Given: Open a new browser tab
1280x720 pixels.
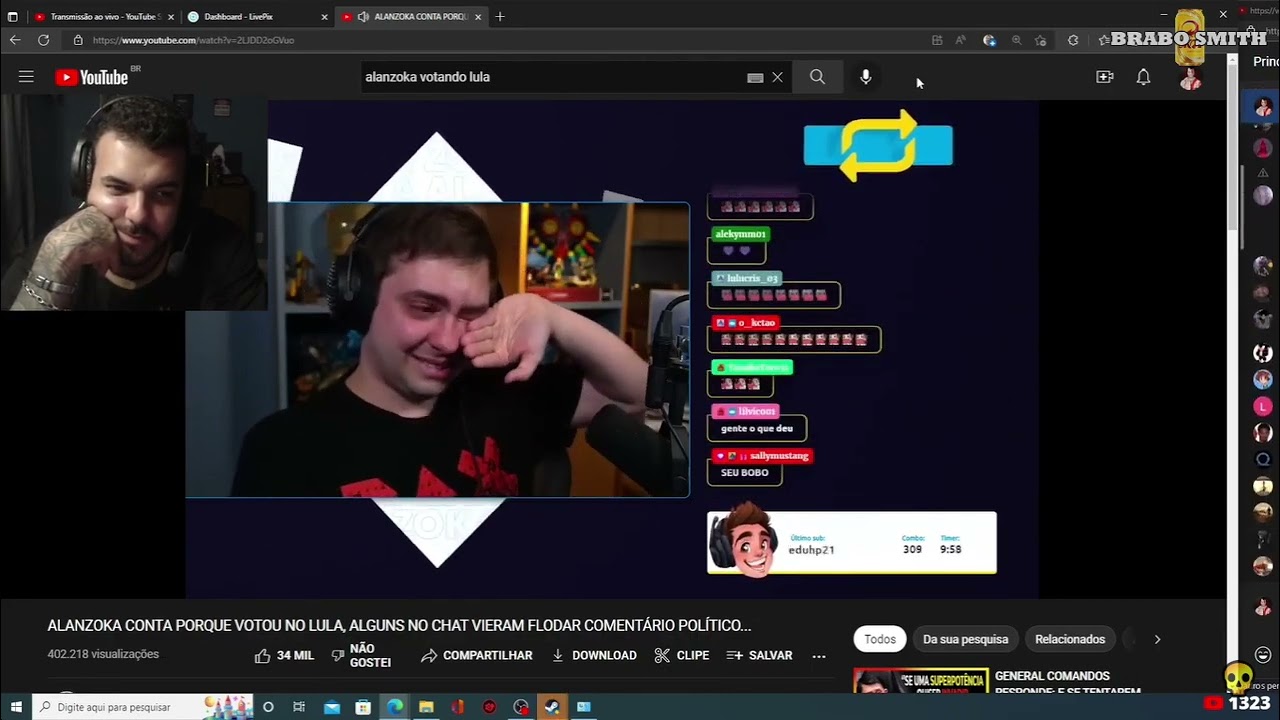Looking at the screenshot, I should 500,16.
